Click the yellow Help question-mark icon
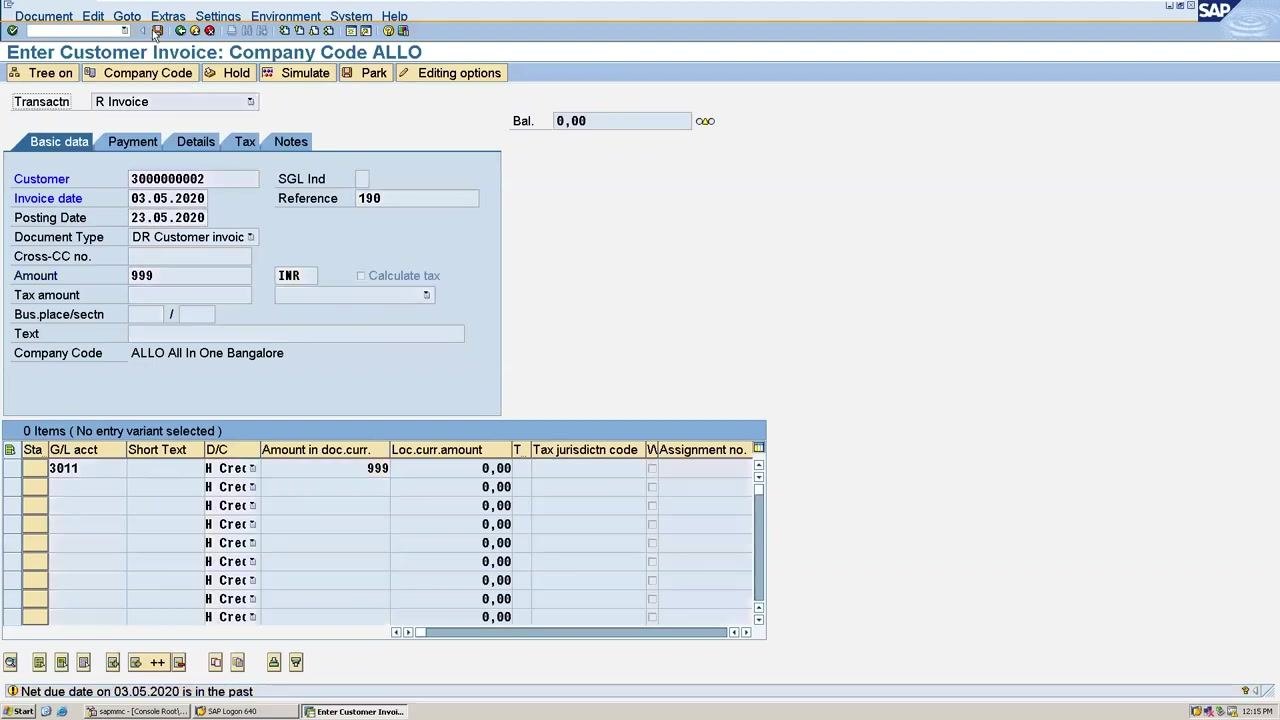1280x720 pixels. point(388,31)
